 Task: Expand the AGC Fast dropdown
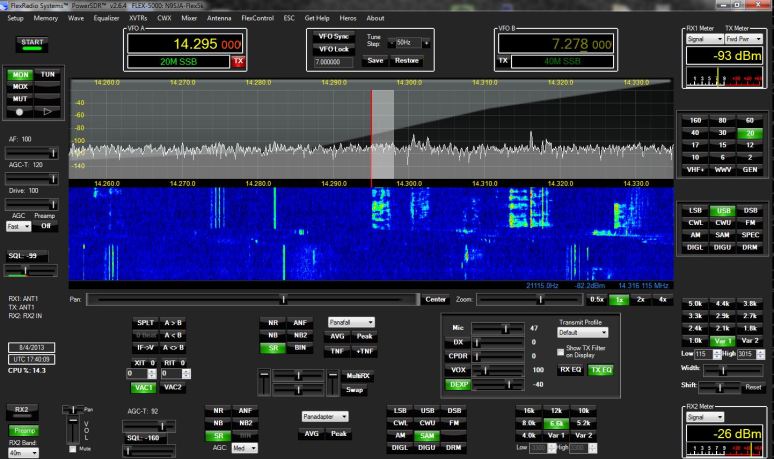pyautogui.click(x=18, y=226)
